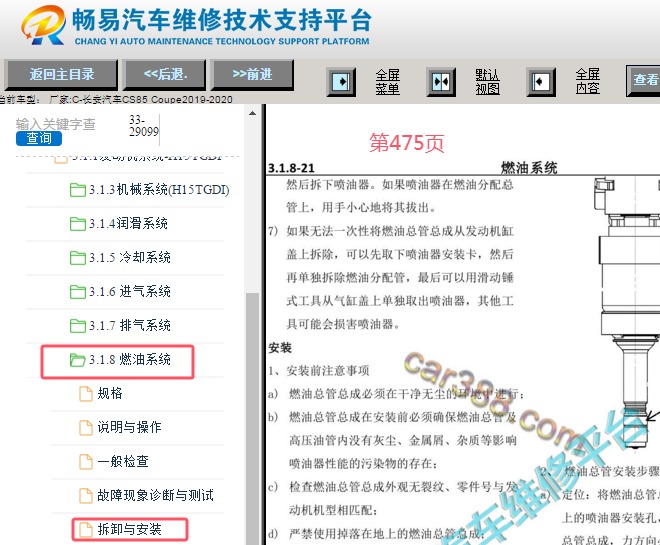Viewport: 660px width, 545px height.
Task: Click the blue 查询 button
Action: coord(39,138)
